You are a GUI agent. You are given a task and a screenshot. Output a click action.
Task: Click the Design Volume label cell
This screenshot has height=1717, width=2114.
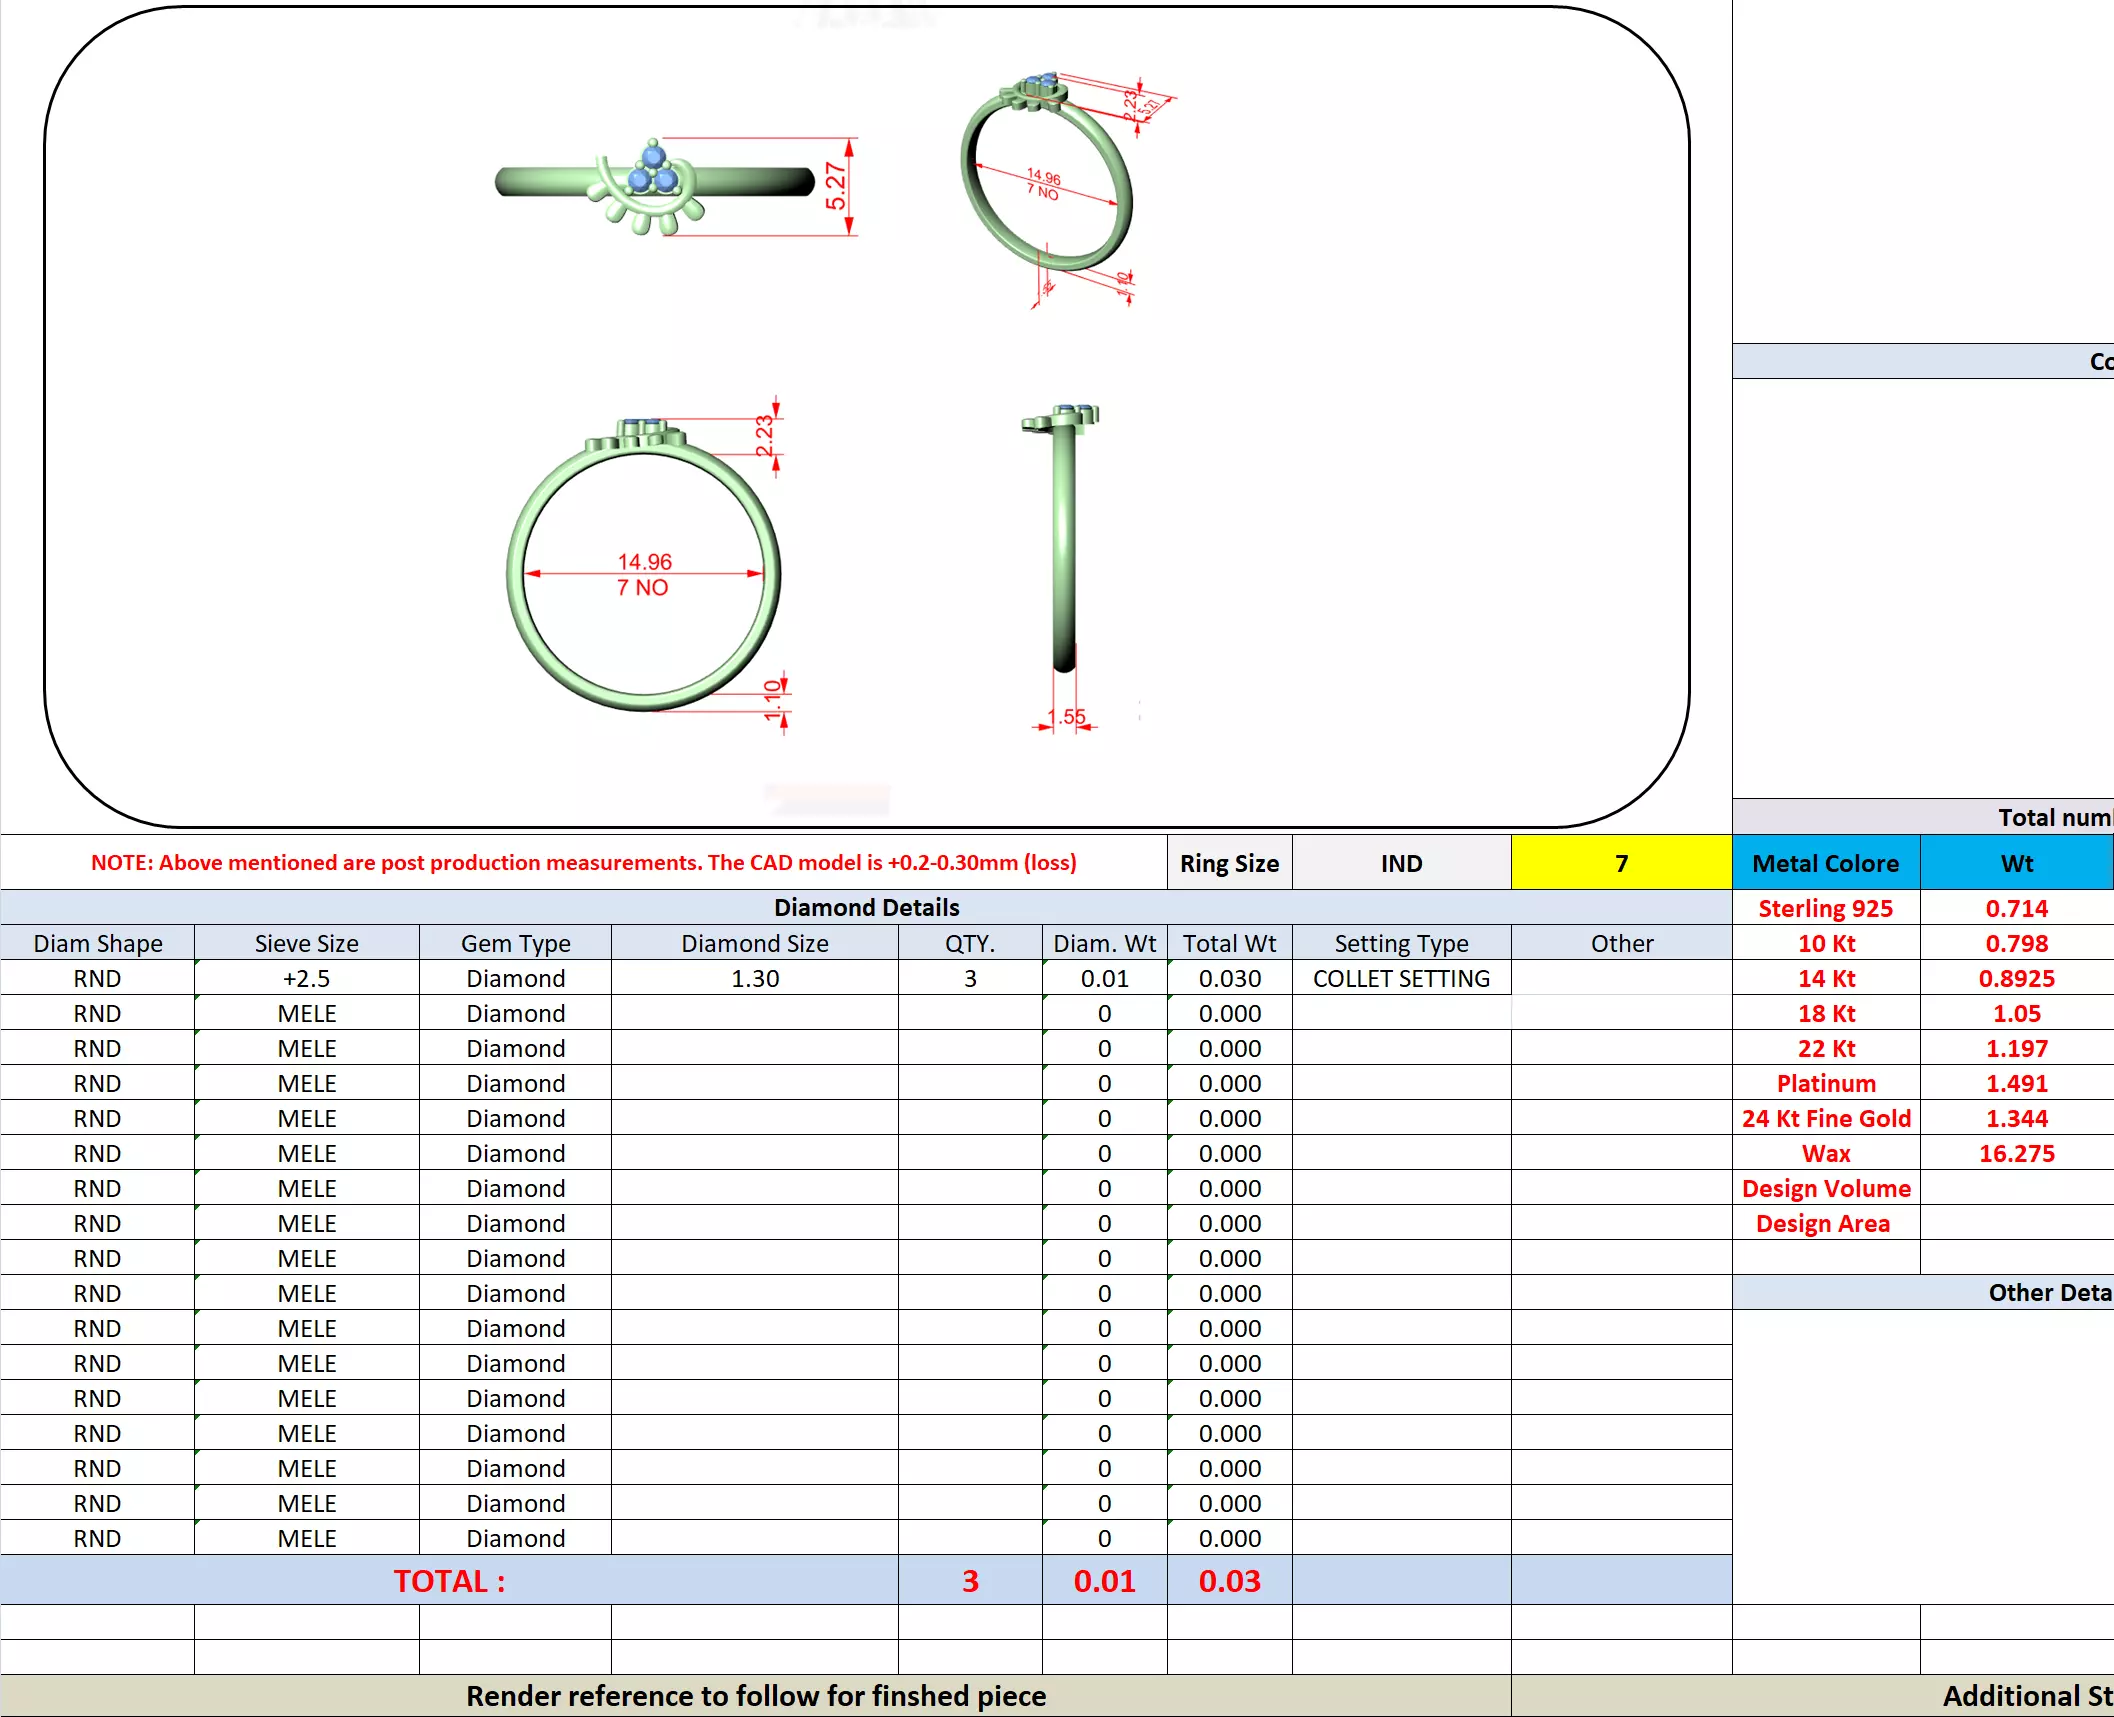tap(1825, 1188)
